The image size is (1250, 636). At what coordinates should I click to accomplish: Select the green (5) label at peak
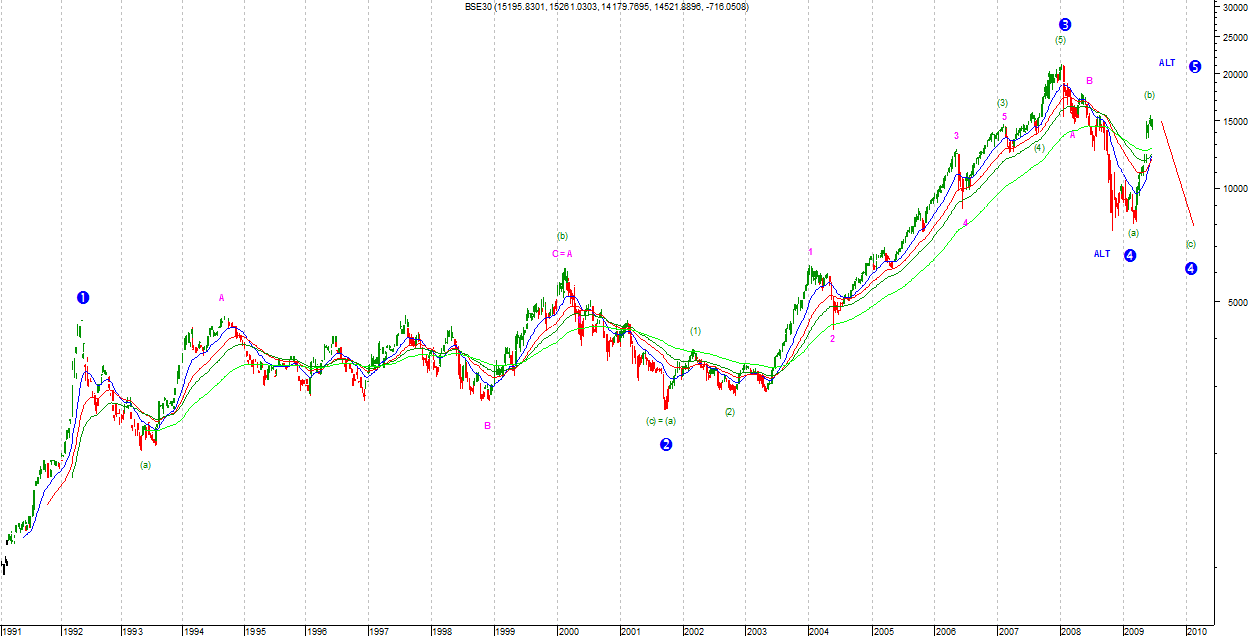(x=1060, y=40)
